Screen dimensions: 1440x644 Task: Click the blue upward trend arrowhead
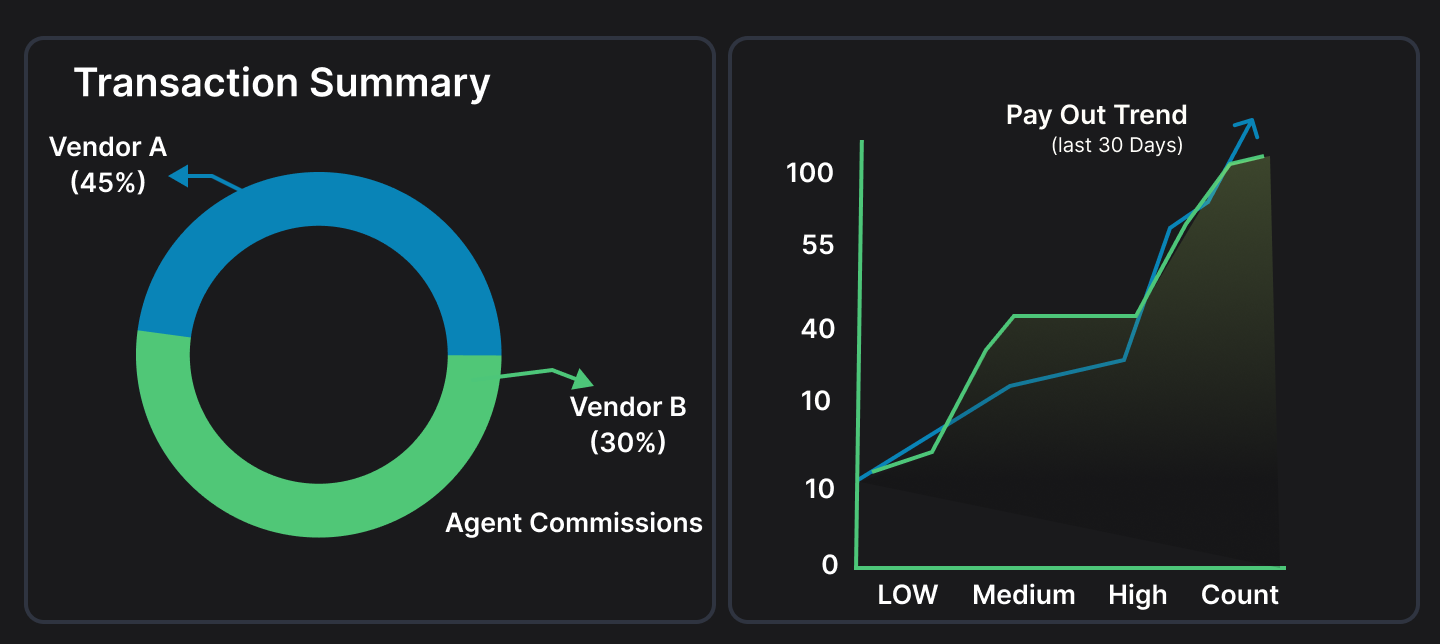[1246, 128]
